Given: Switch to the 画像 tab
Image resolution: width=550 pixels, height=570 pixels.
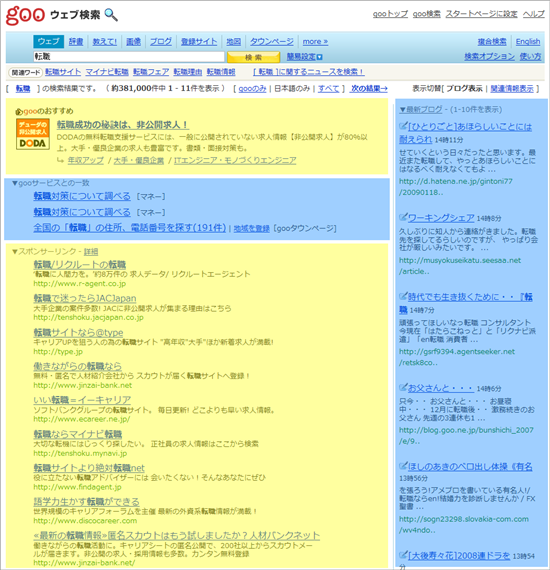Looking at the screenshot, I should point(133,41).
